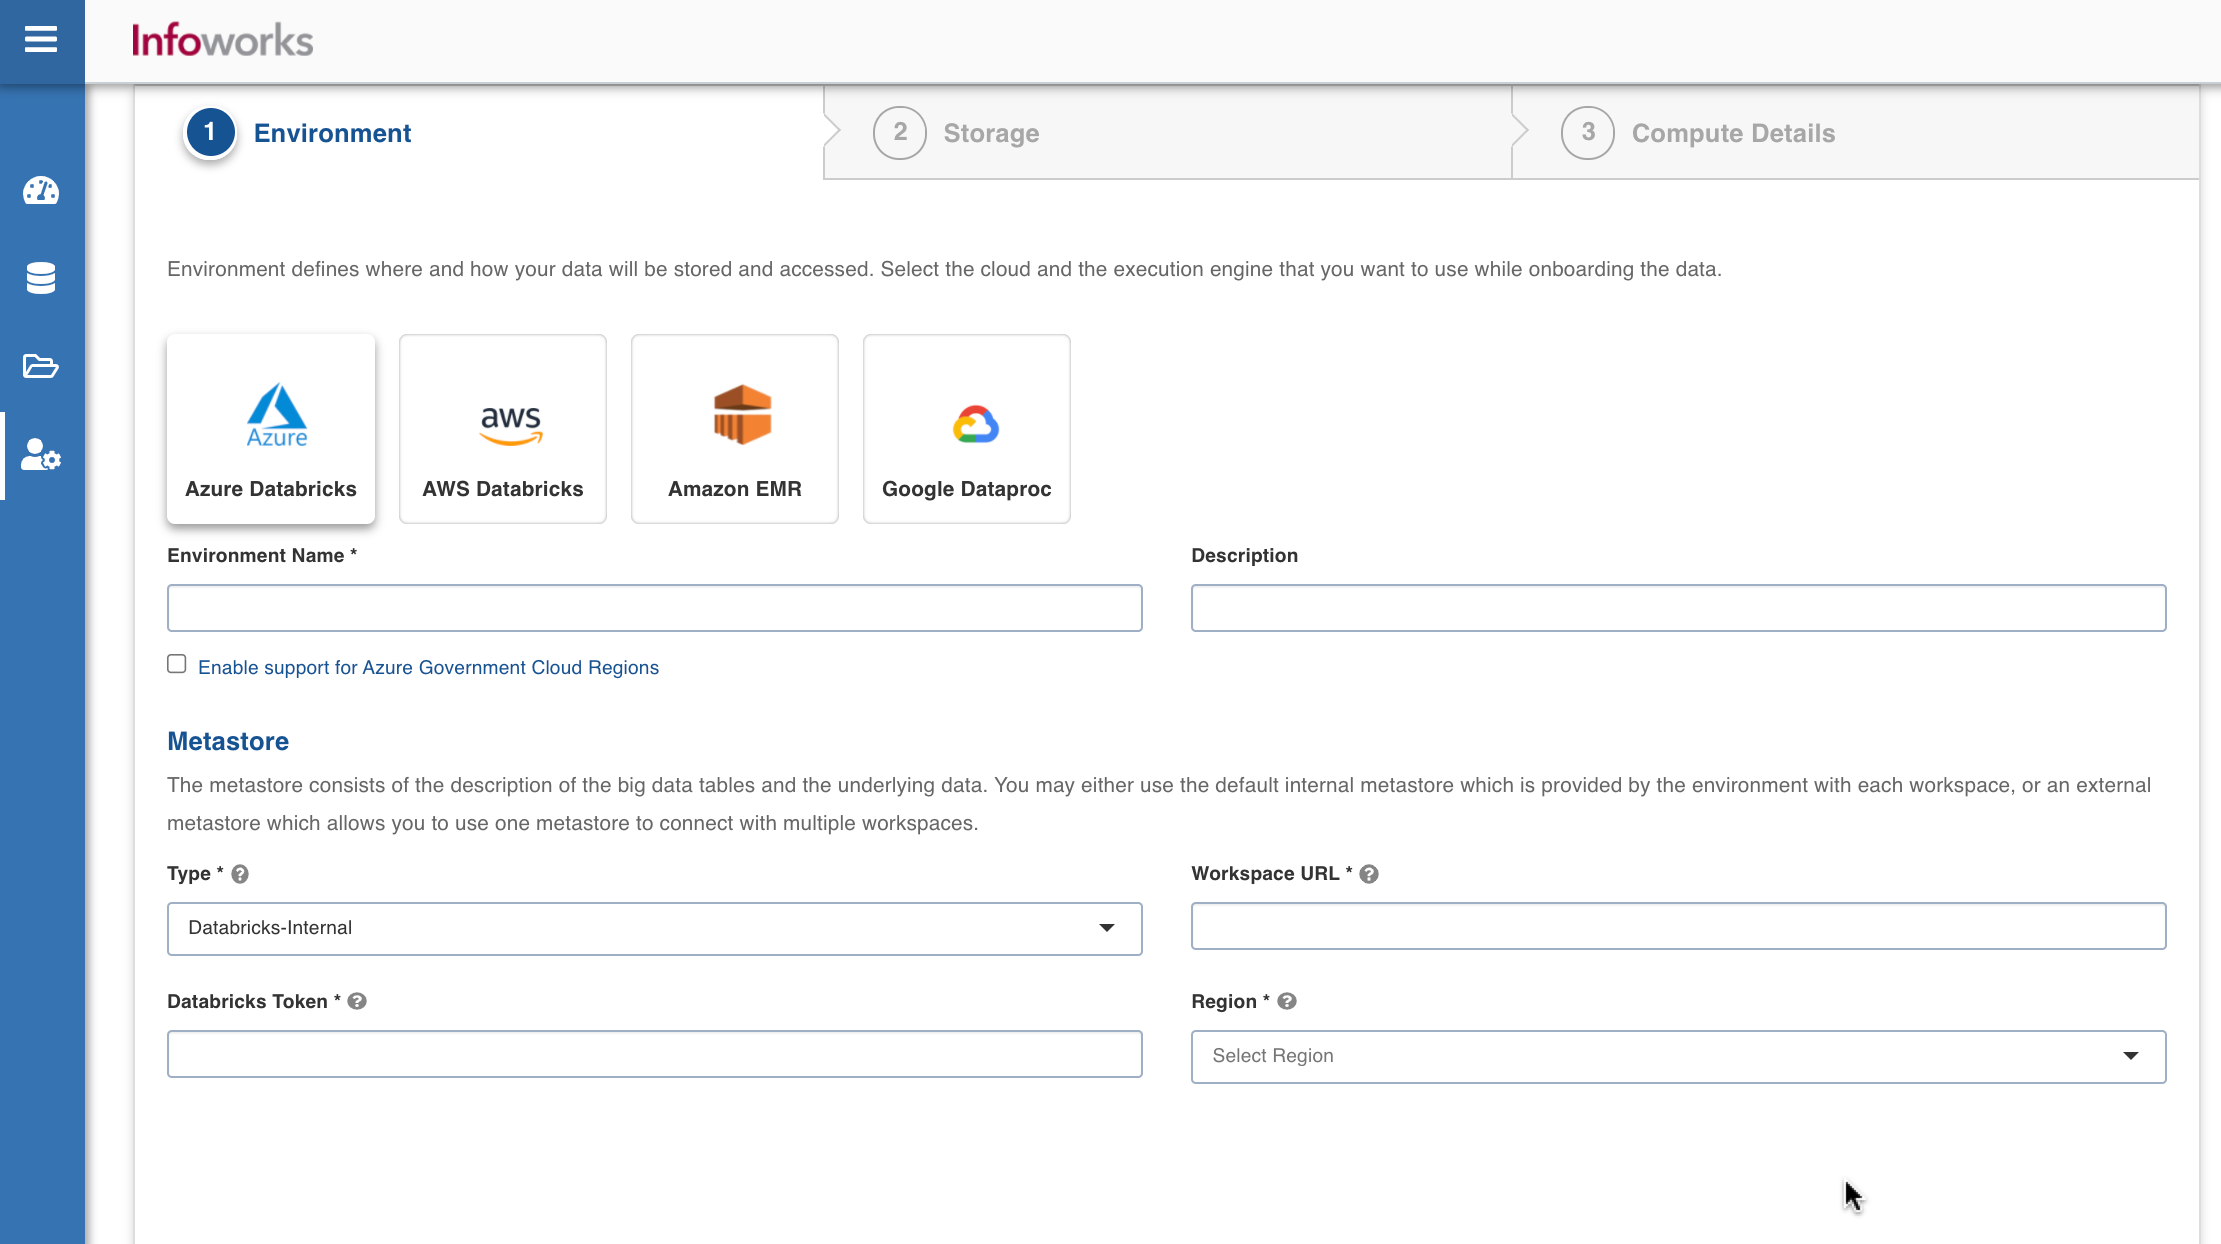Viewport: 2221px width, 1244px height.
Task: Select the Amazon EMR card
Action: tap(735, 428)
